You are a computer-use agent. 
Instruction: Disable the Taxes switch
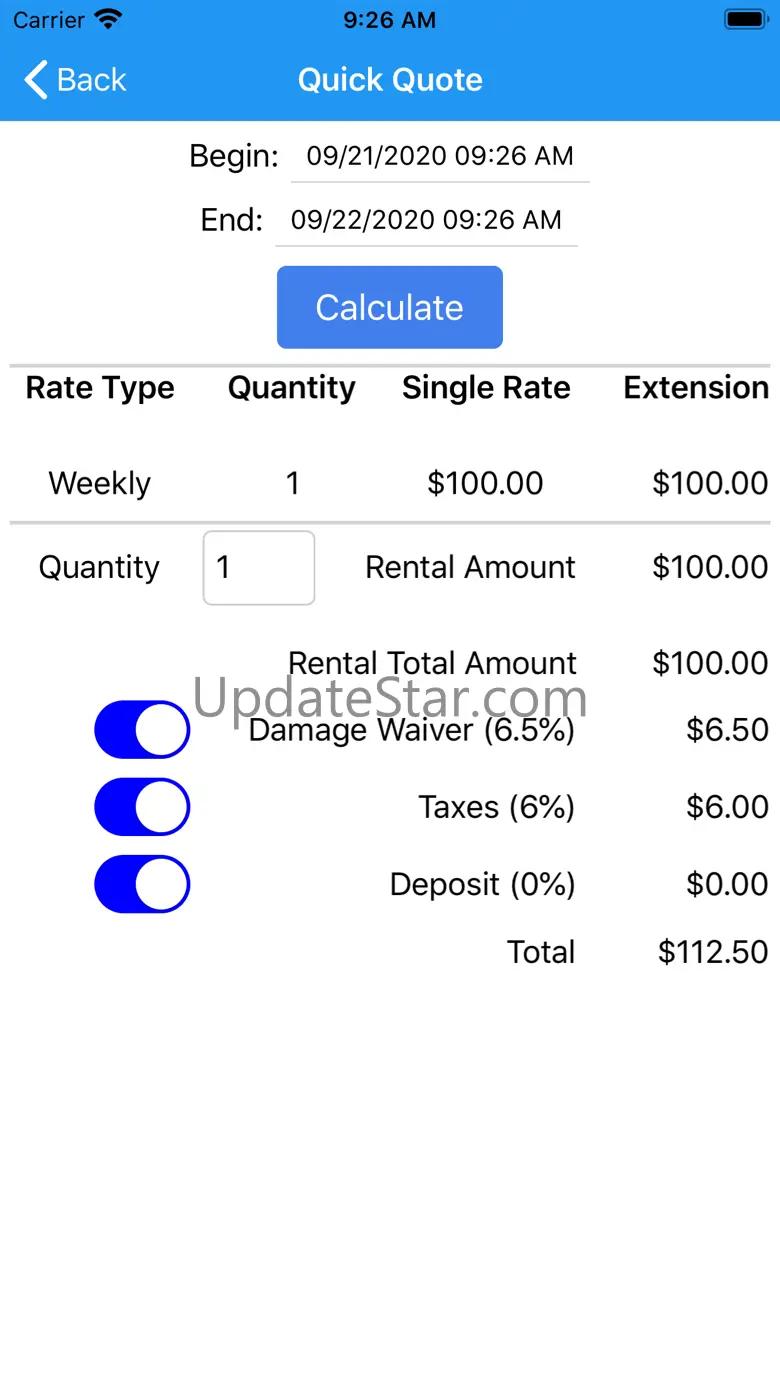click(x=142, y=807)
